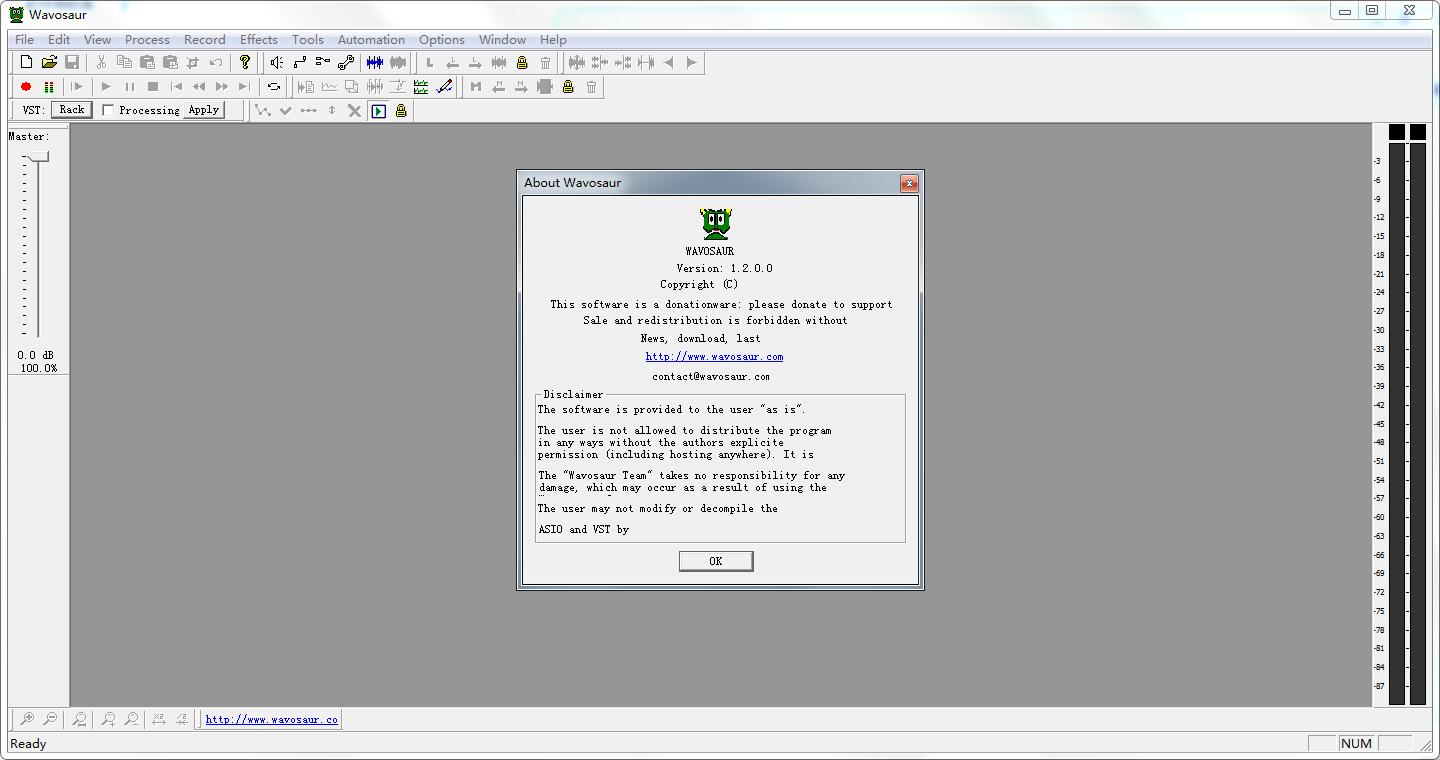Click the blue waveform display icon
This screenshot has height=760, width=1440.
coord(375,62)
